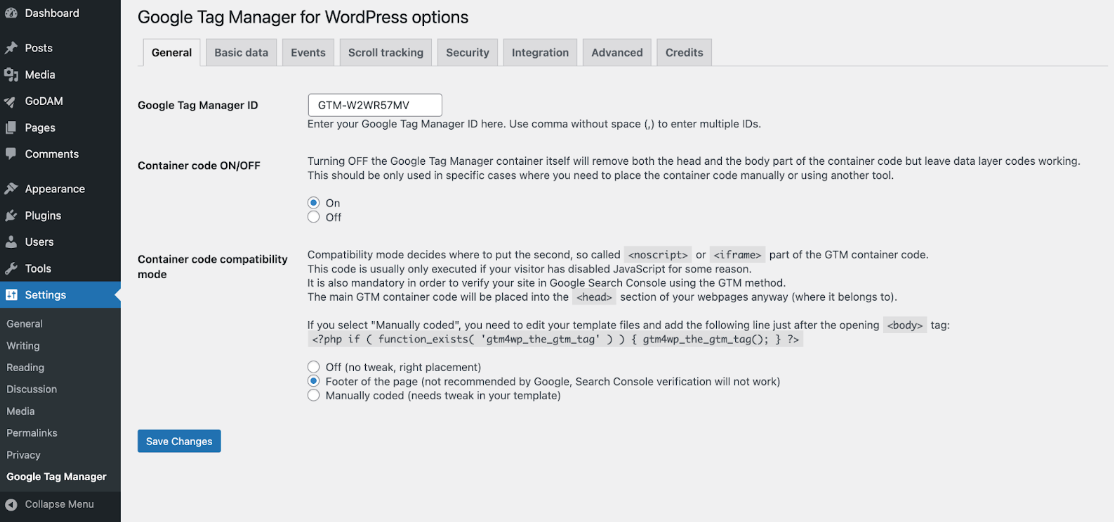Switch to the Scroll tracking tab
This screenshot has width=1114, height=522.
[385, 53]
